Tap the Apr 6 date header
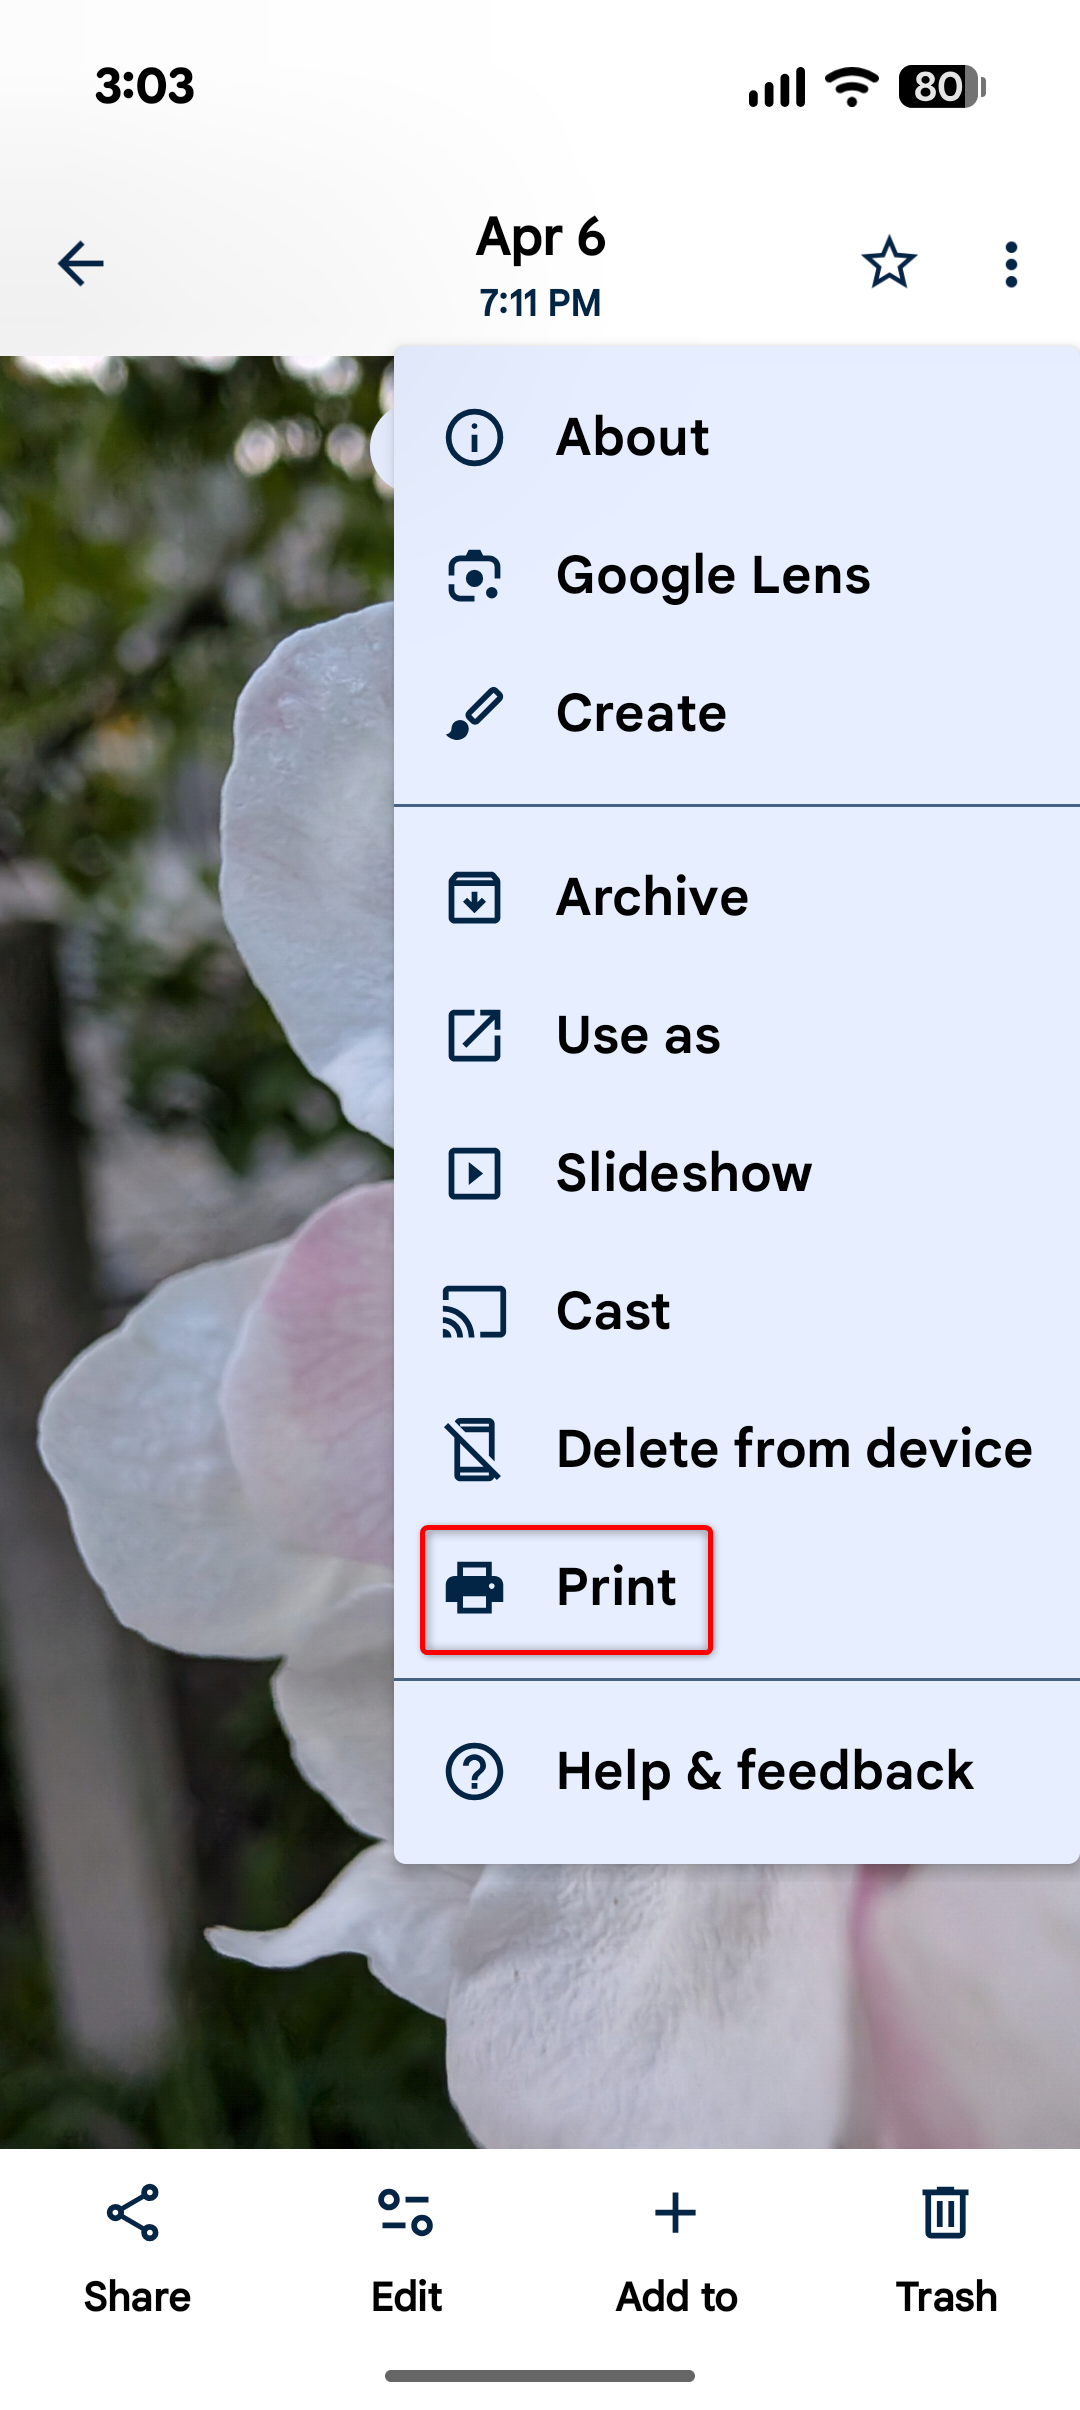 click(540, 238)
